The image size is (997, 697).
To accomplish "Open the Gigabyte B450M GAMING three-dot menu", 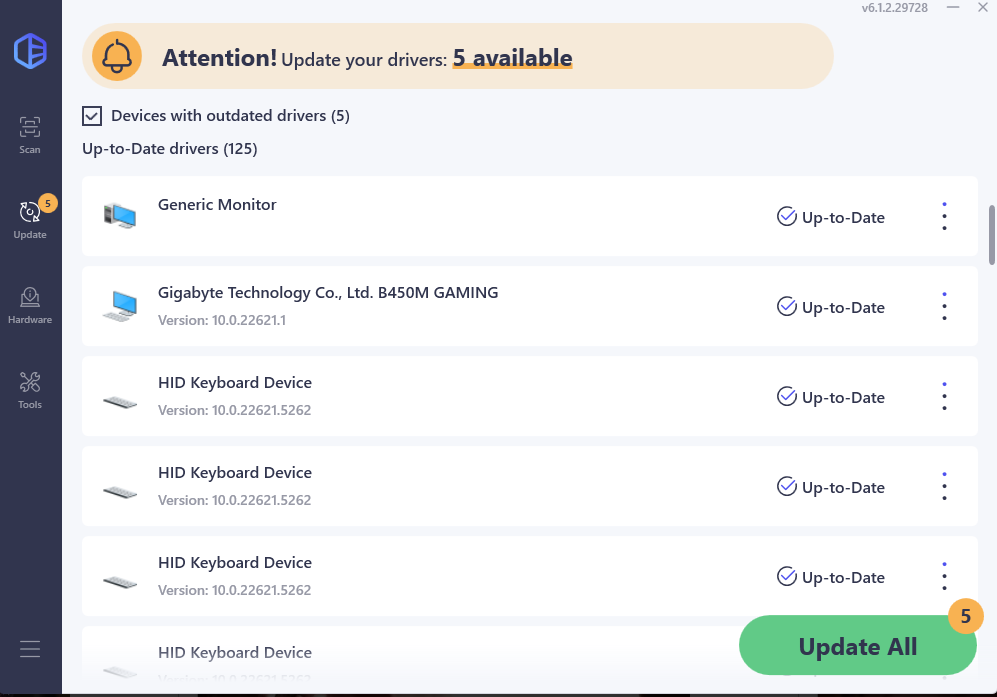I will [944, 307].
